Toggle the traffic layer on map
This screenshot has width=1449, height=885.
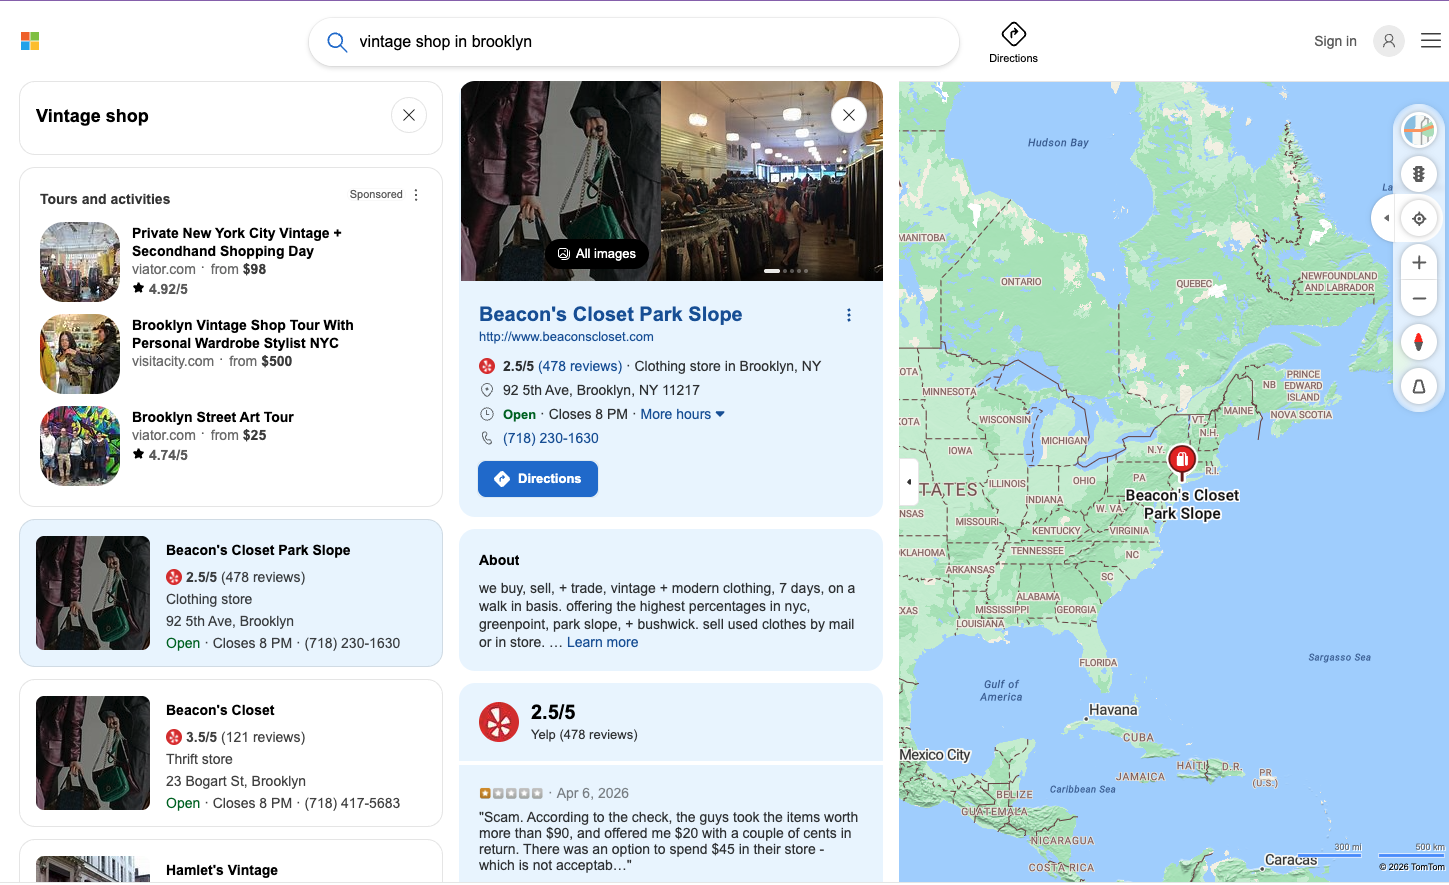point(1419,174)
